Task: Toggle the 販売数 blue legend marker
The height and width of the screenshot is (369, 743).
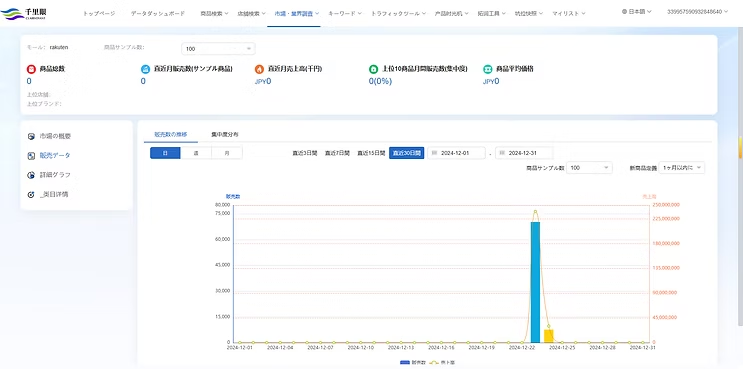Action: 405,362
